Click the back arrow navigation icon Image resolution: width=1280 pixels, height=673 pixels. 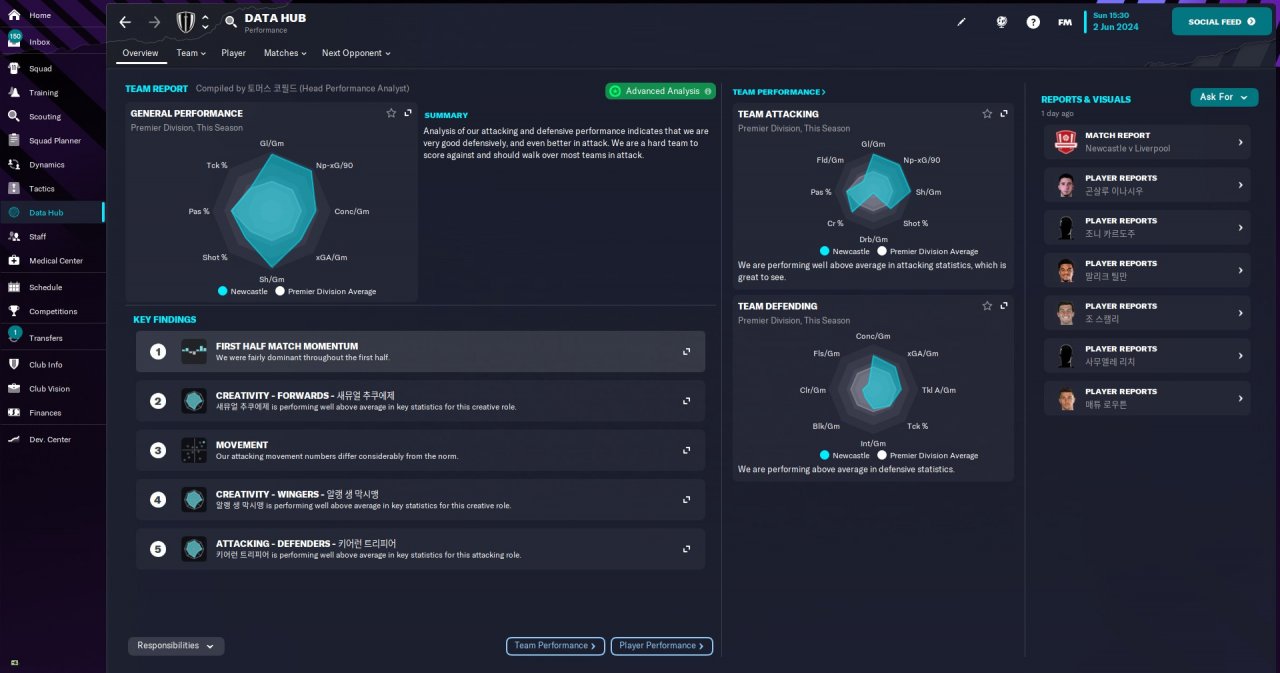(x=125, y=22)
